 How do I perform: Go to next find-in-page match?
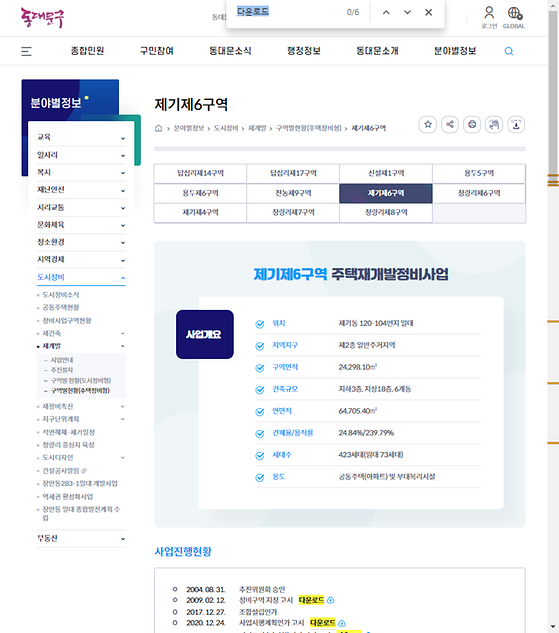[x=407, y=13]
